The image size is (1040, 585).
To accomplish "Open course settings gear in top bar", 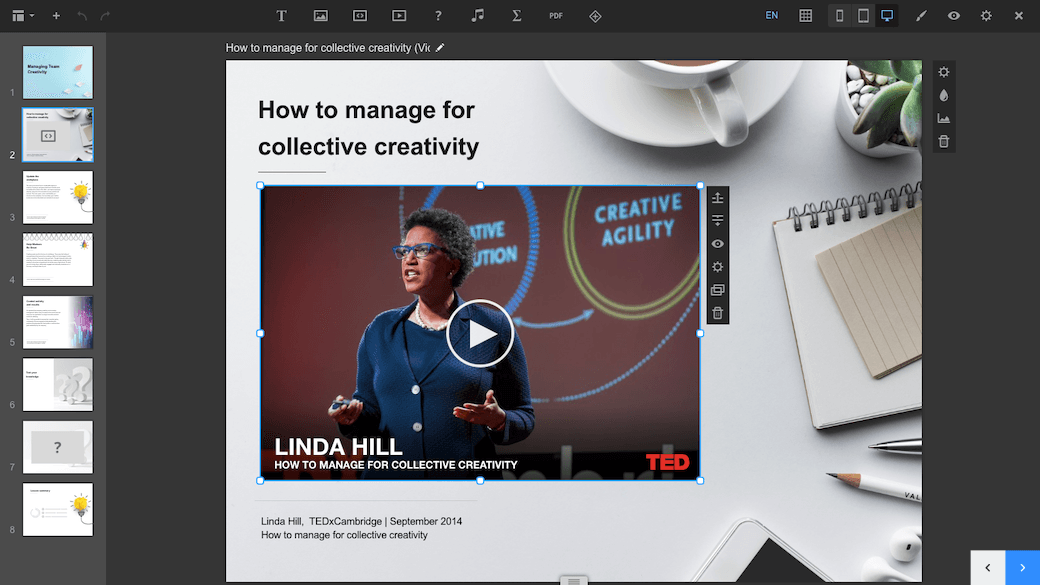I will point(986,16).
